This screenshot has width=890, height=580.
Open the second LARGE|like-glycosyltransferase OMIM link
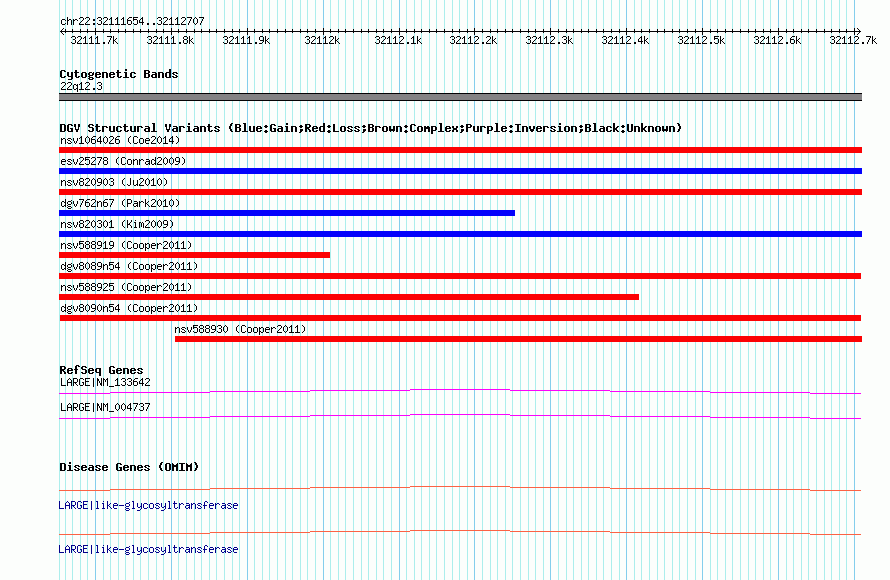(148, 549)
